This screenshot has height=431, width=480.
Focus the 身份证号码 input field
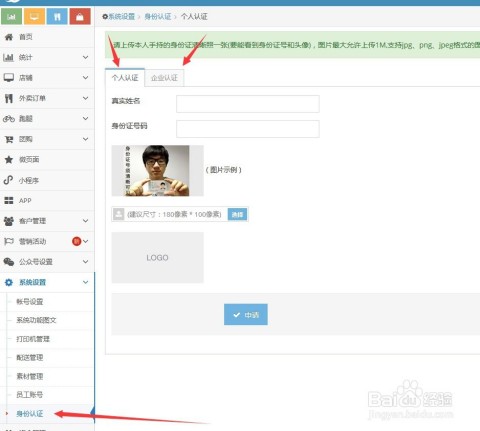248,129
